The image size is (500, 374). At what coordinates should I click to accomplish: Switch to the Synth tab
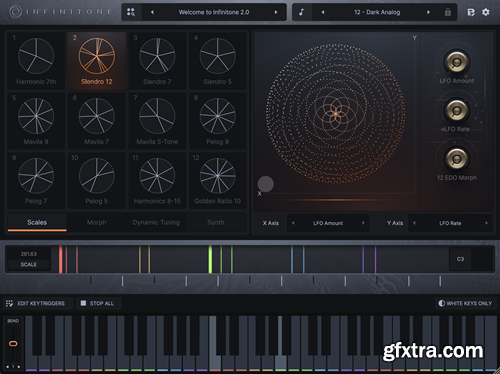click(216, 222)
